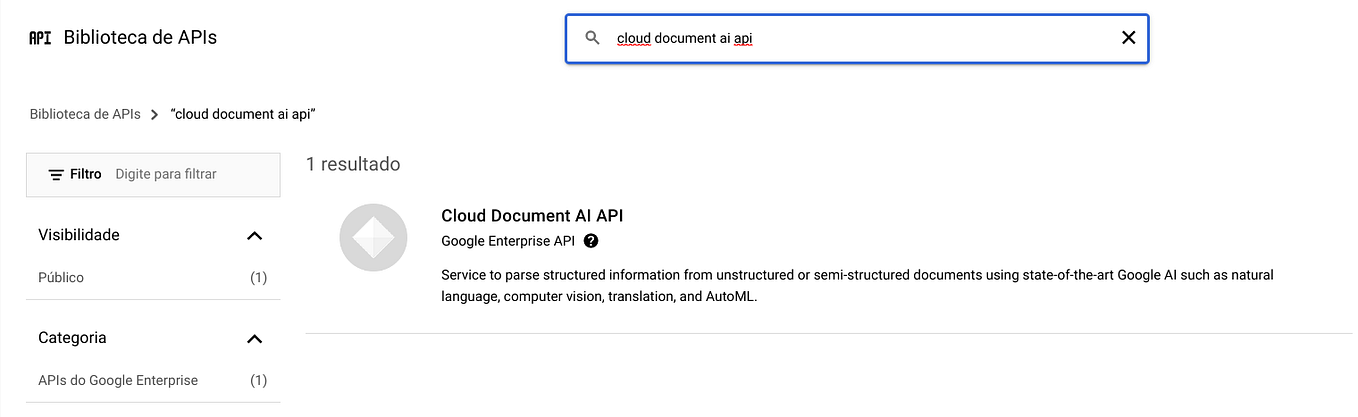This screenshot has height=417, width=1358.
Task: Click the API description starting "Service to parse"
Action: (857, 286)
